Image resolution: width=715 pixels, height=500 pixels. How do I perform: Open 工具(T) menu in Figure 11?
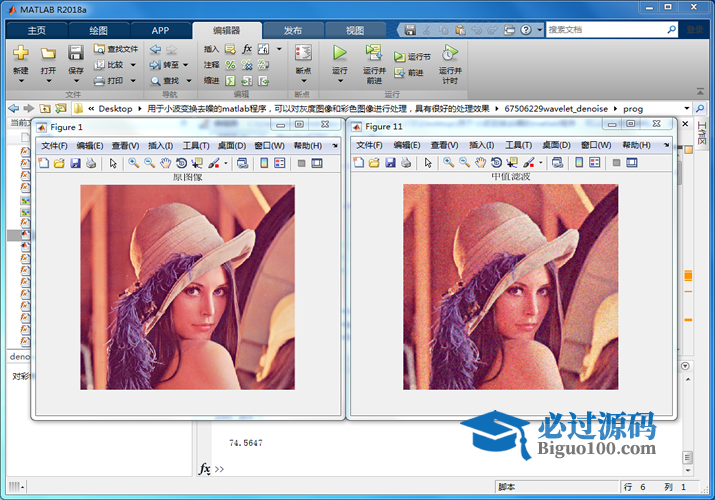[x=518, y=145]
